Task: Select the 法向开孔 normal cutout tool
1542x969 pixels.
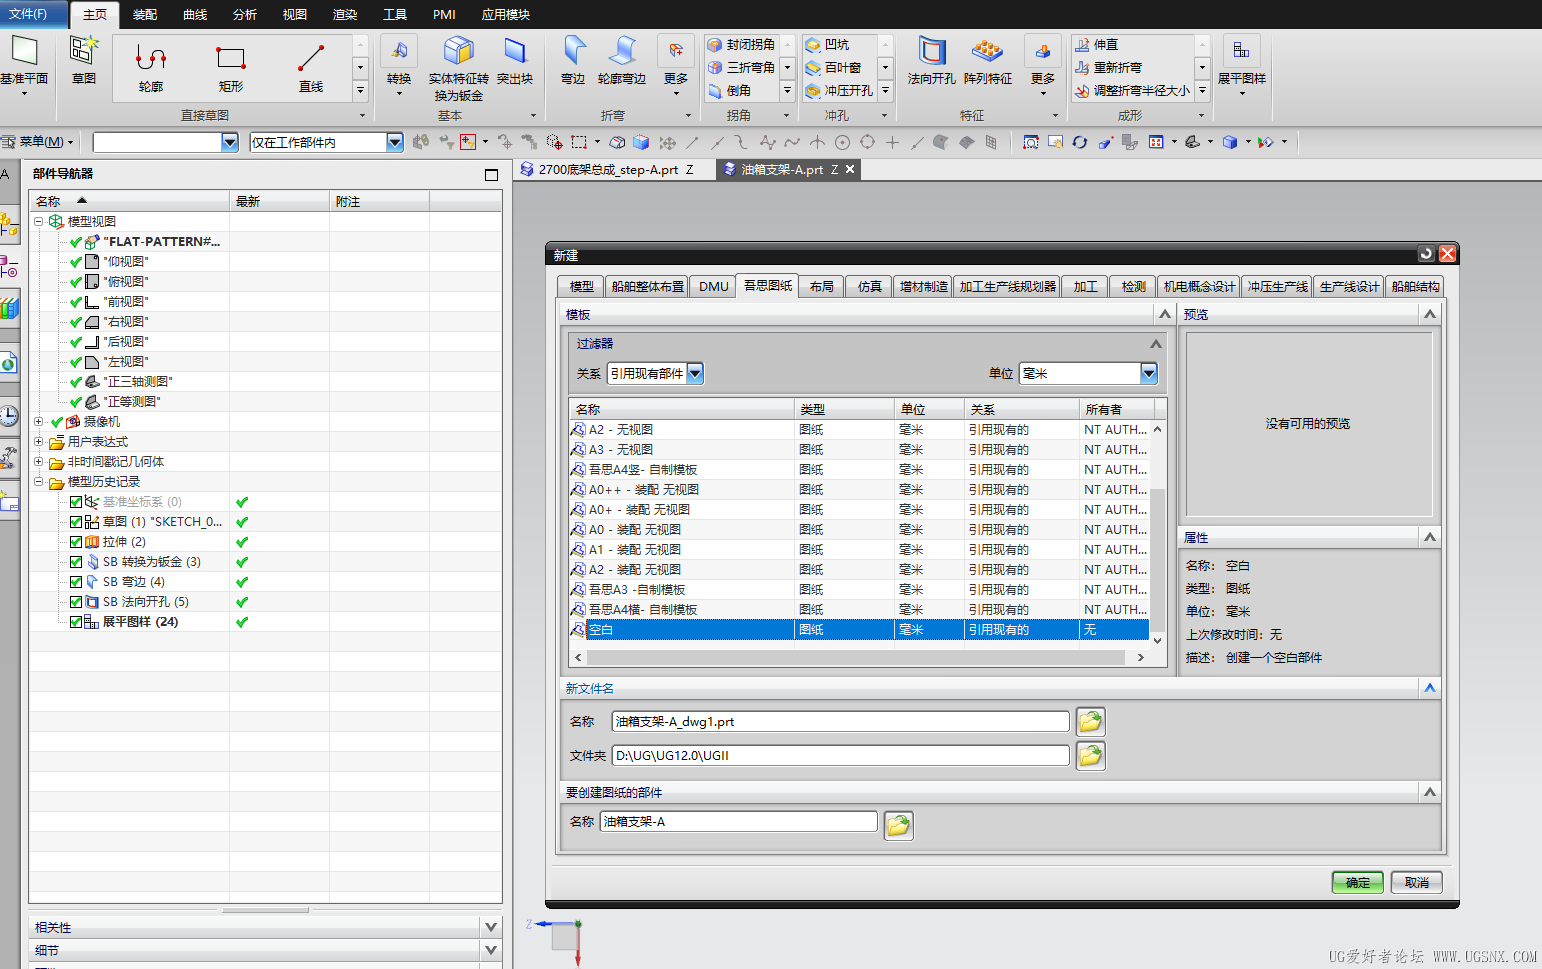Action: [x=932, y=62]
